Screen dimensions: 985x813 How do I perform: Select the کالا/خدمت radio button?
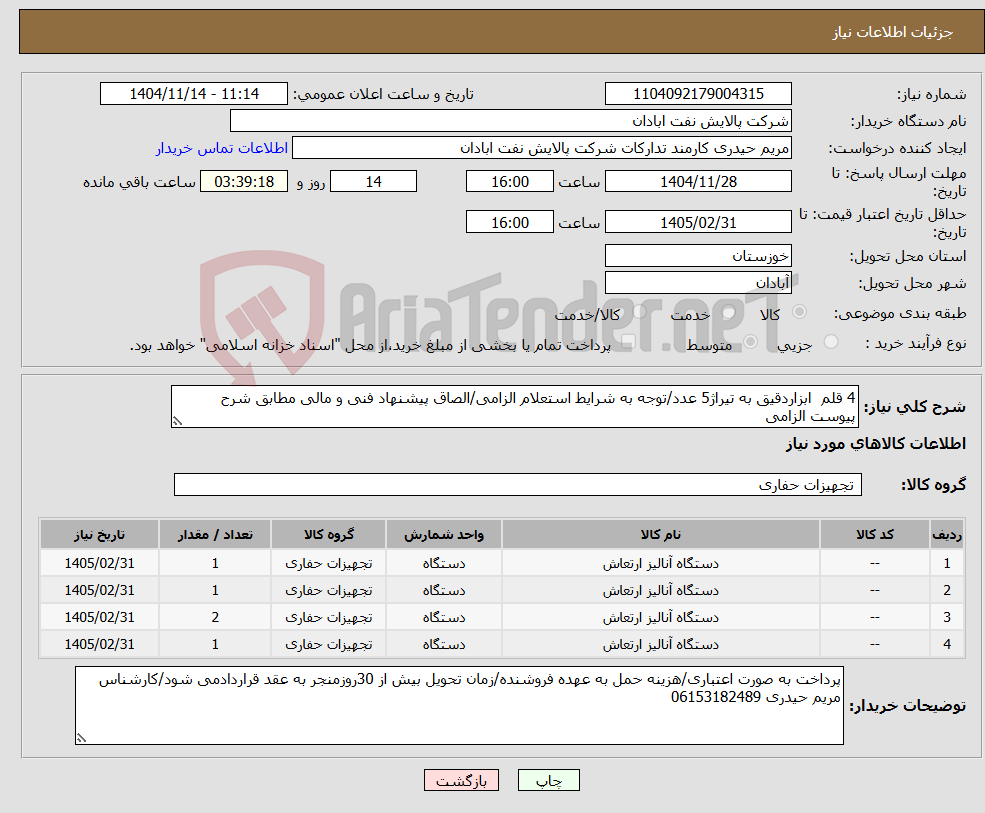tap(639, 312)
